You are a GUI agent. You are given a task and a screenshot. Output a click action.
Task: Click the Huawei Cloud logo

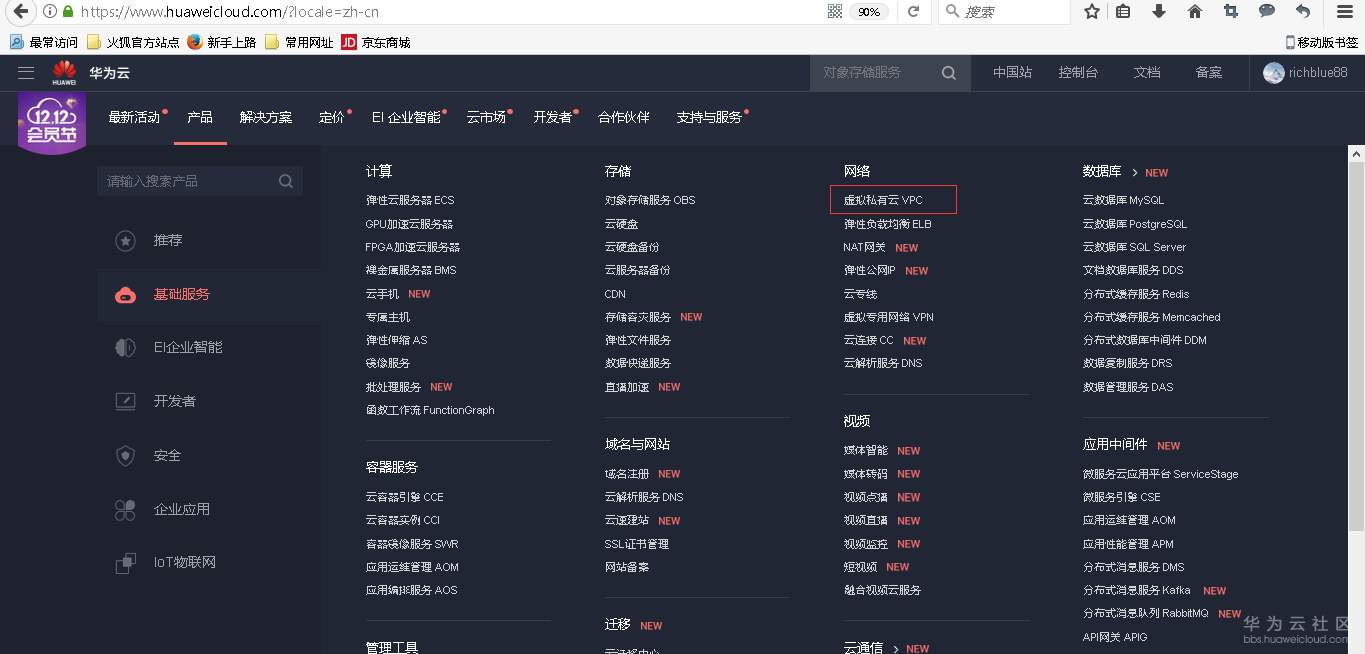coord(63,72)
